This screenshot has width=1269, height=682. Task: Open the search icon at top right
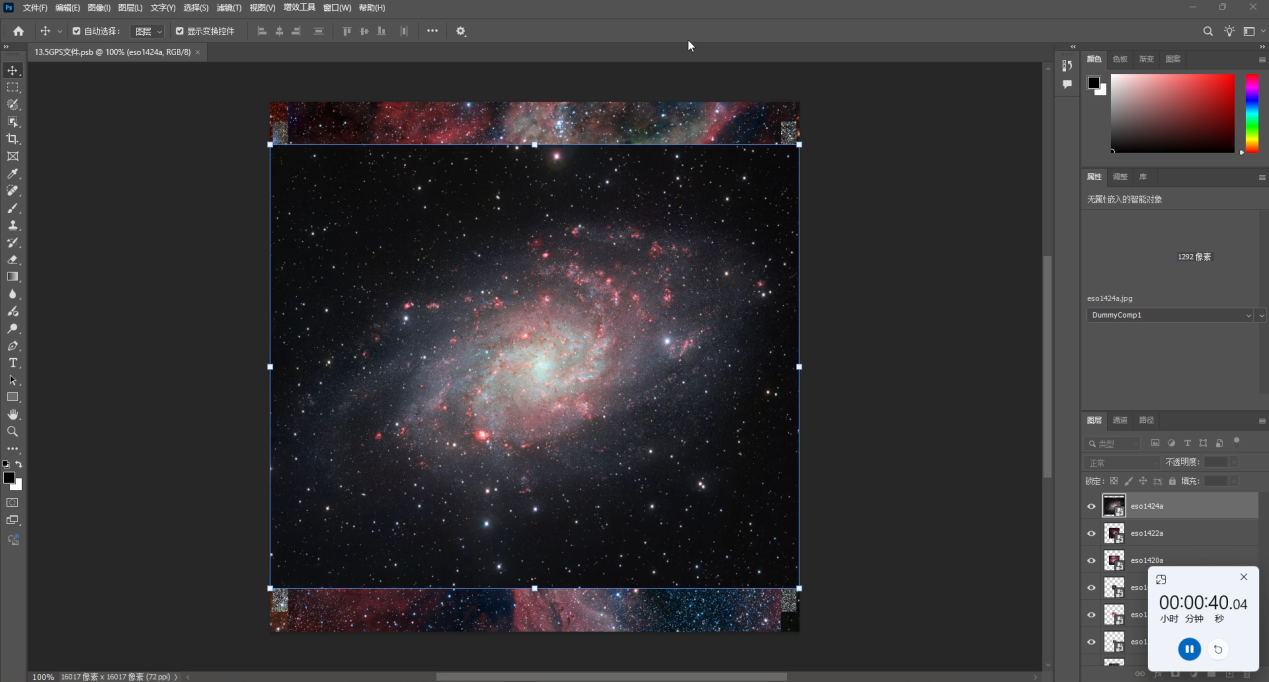click(x=1208, y=31)
